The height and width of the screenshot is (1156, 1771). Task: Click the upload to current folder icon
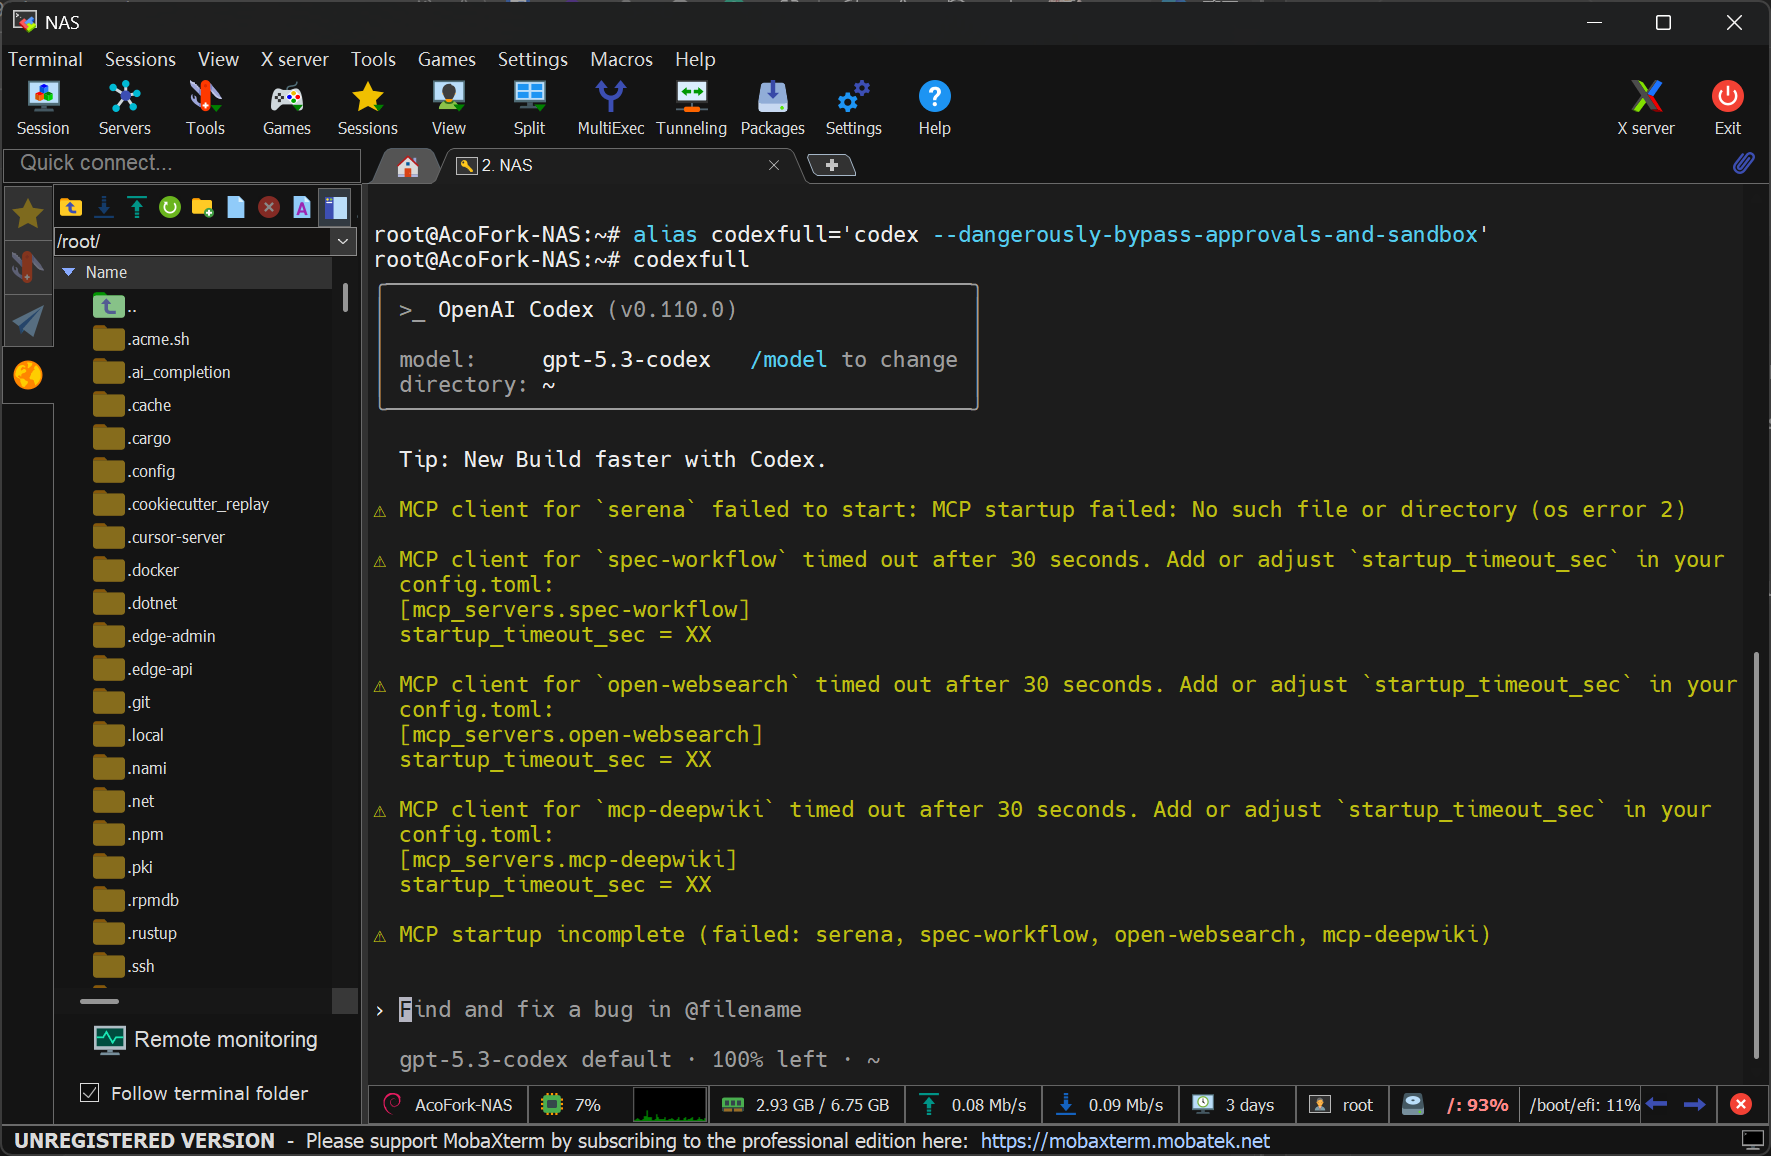[x=137, y=207]
